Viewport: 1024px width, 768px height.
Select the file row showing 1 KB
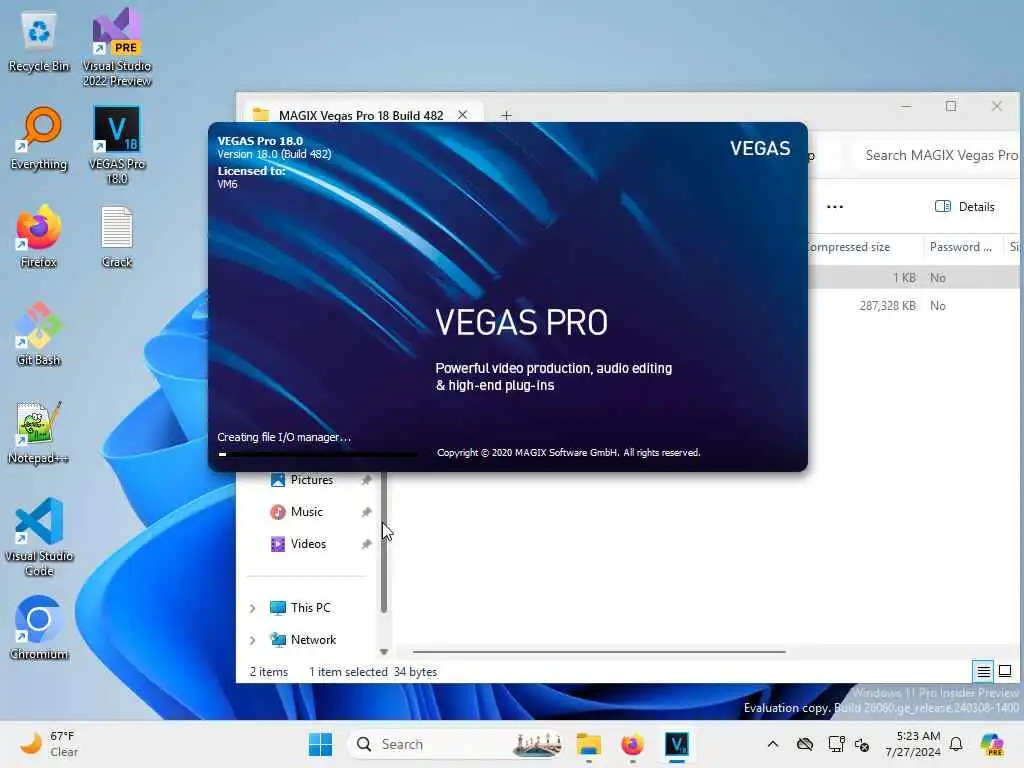(913, 278)
